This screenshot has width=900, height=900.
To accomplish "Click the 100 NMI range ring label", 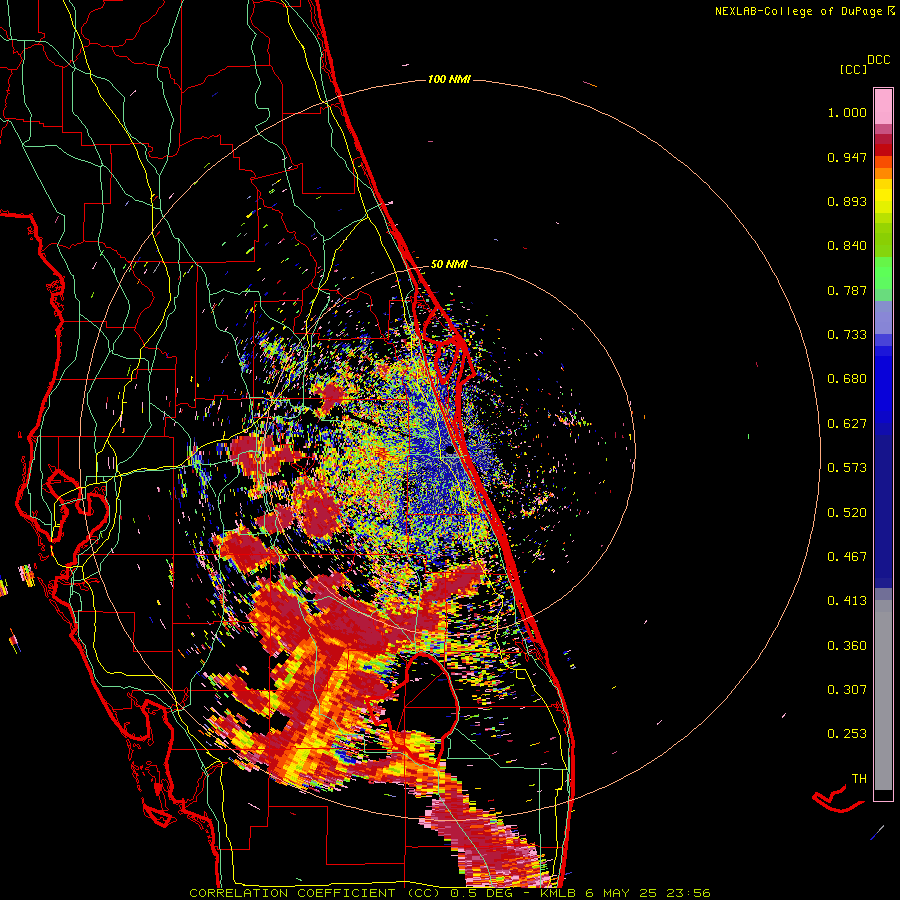I will pyautogui.click(x=449, y=79).
